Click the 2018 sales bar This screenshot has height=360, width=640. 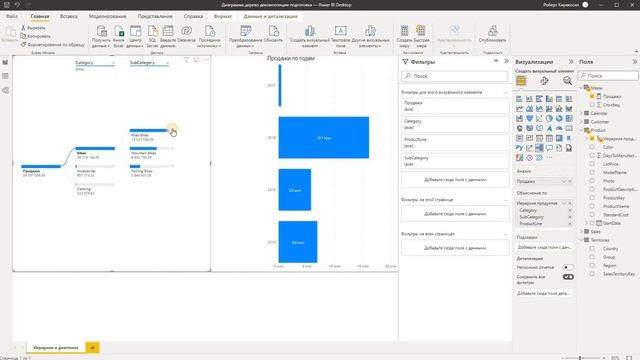pos(324,138)
